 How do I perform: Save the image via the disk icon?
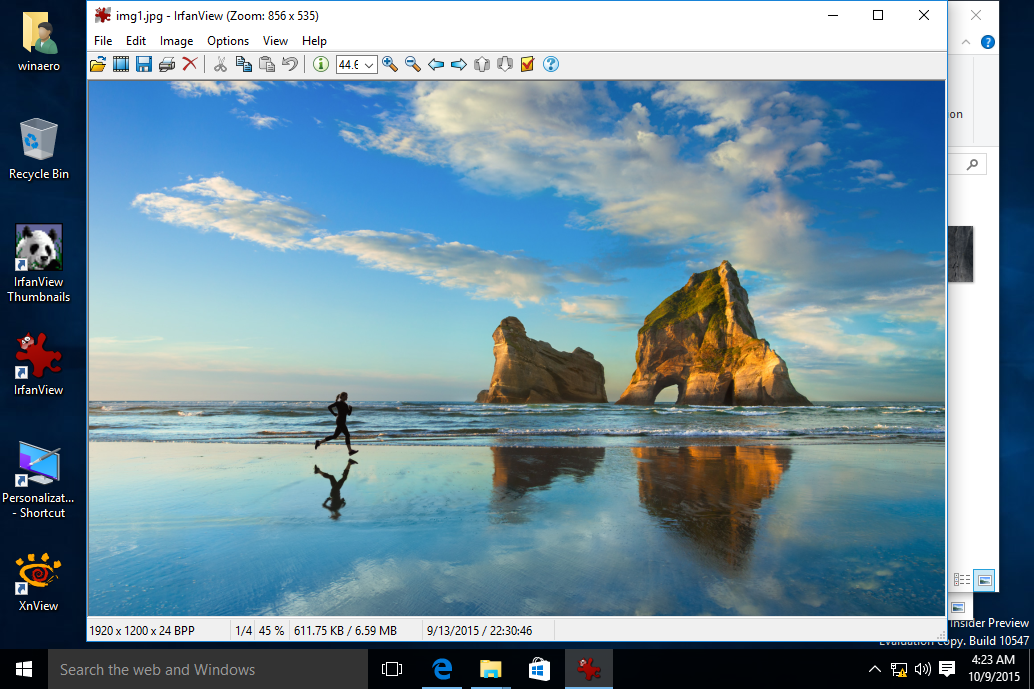coord(144,64)
